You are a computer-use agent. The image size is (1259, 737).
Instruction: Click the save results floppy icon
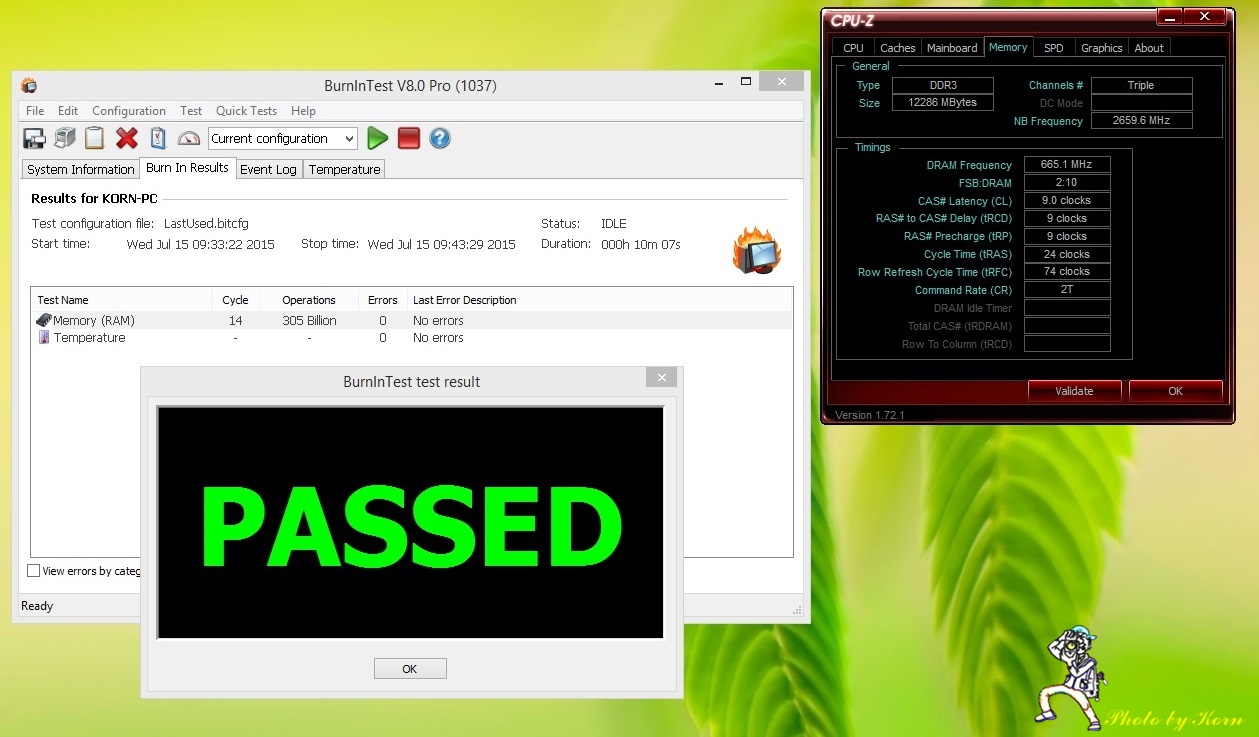[x=34, y=138]
